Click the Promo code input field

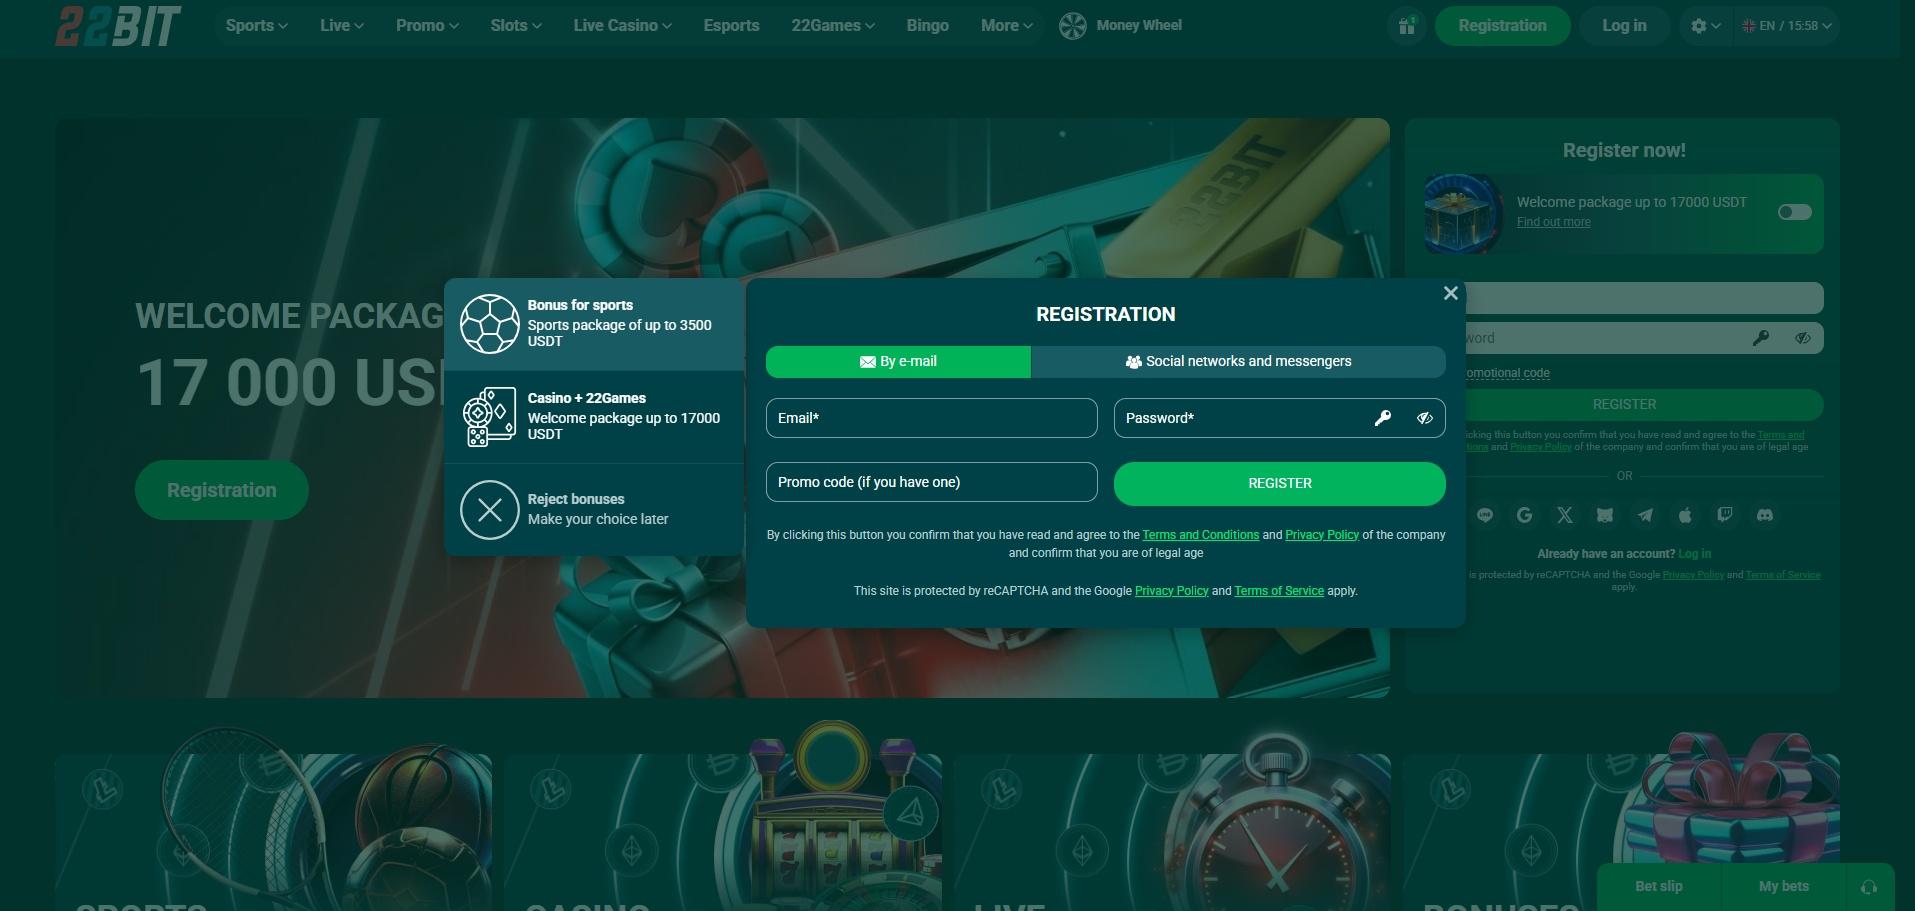pos(932,482)
